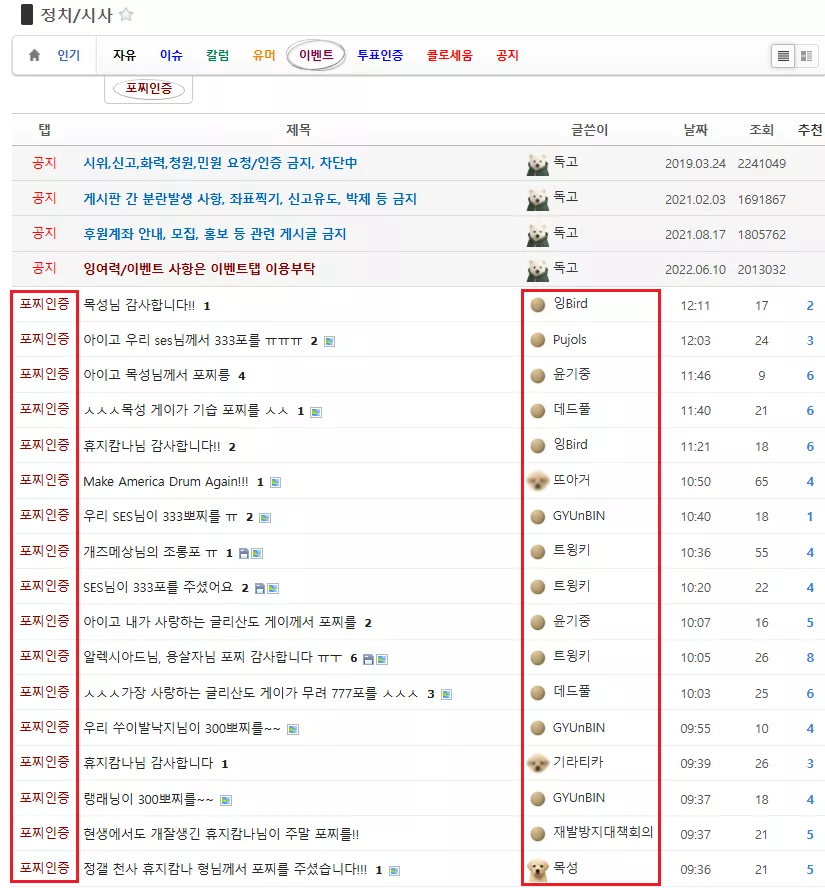Click author name 윤기중 on the 11:46 post
825x888 pixels.
click(571, 374)
